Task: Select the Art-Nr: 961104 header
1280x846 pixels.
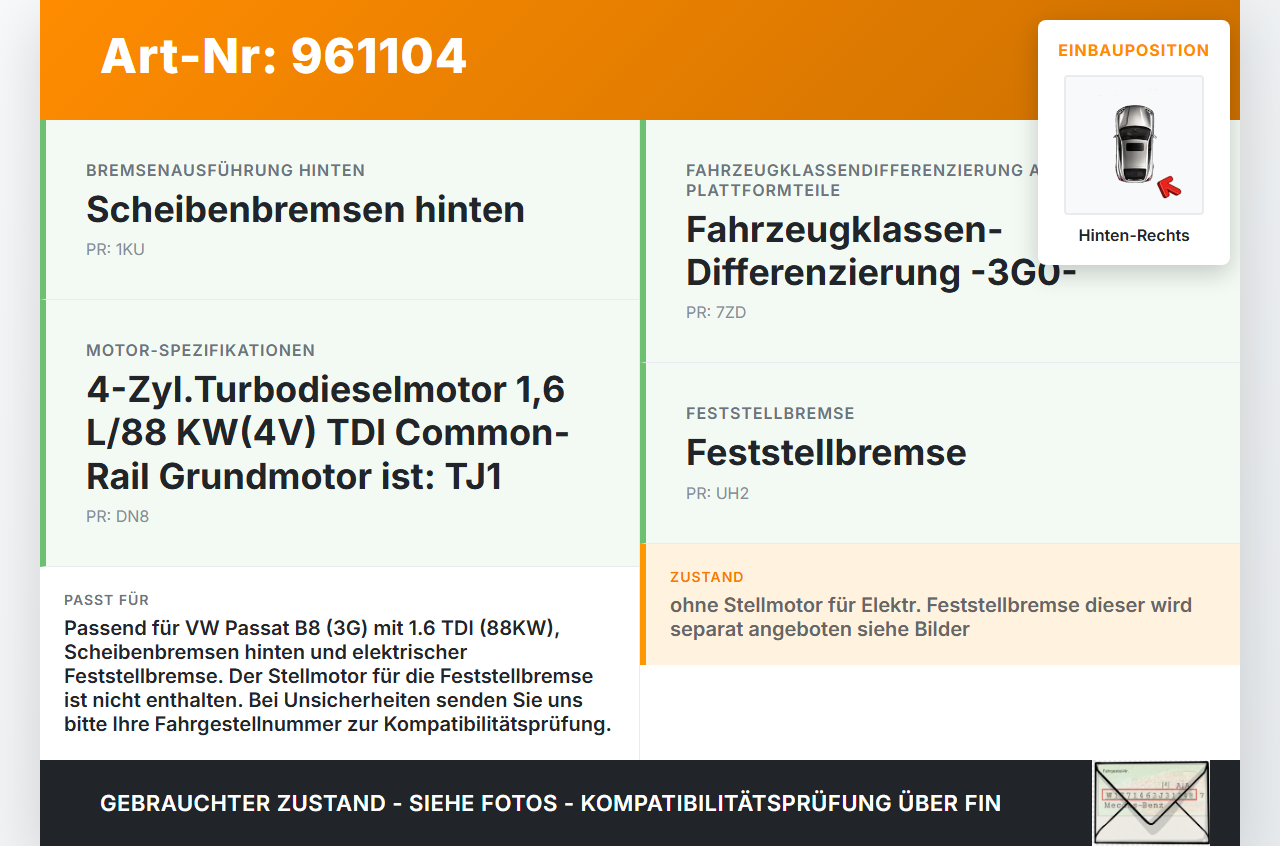Action: tap(283, 58)
